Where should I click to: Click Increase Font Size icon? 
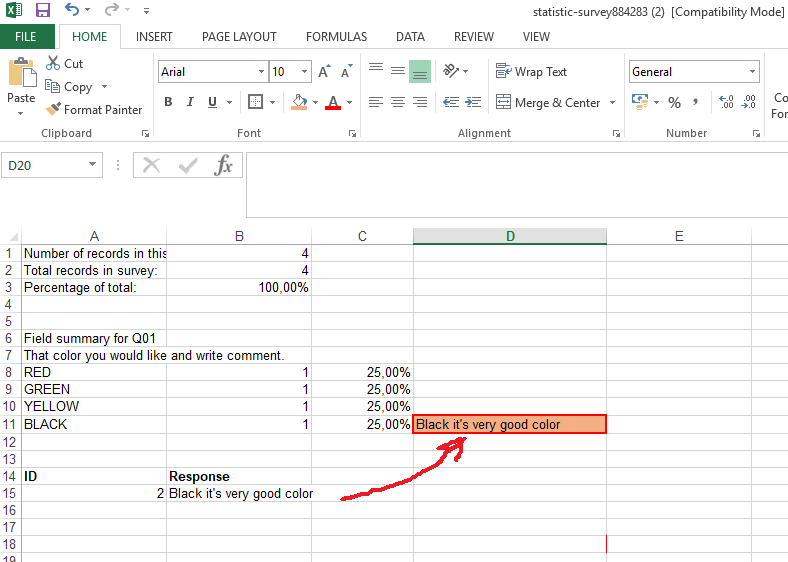(324, 72)
